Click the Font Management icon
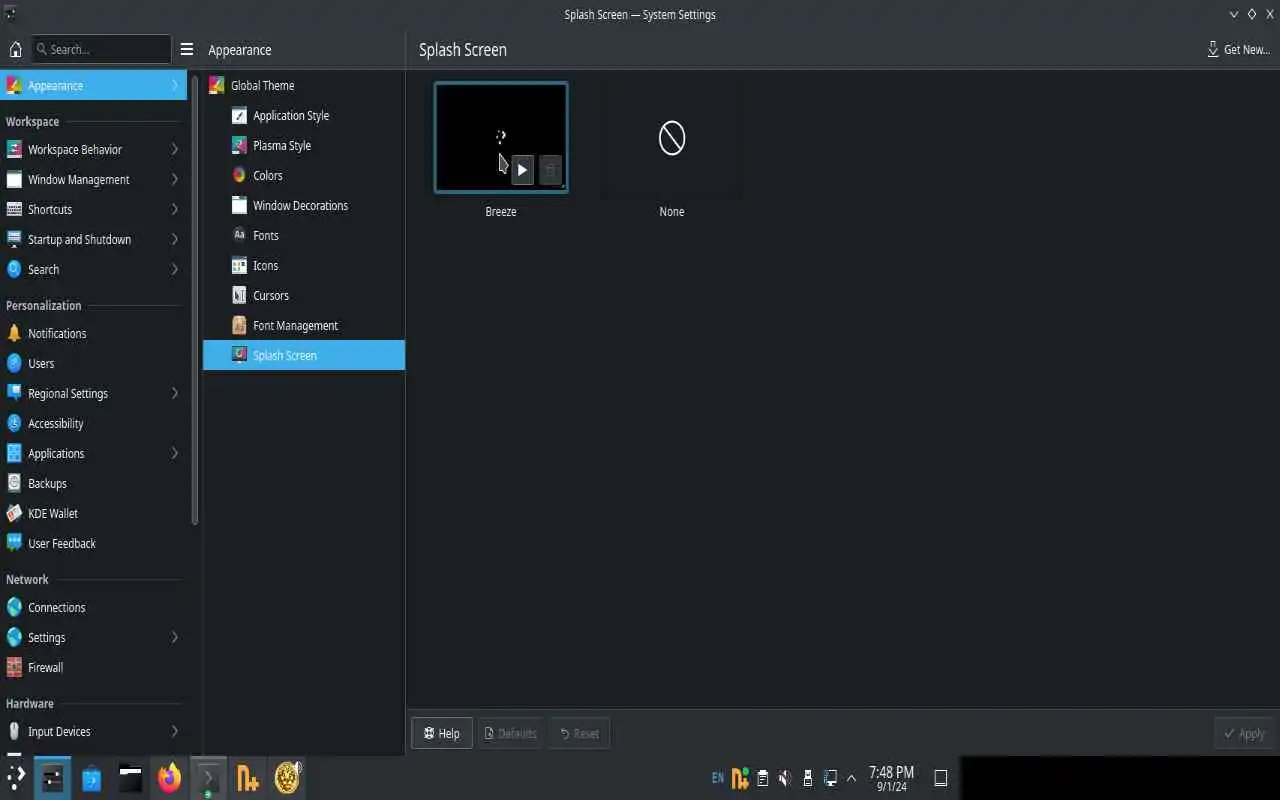The width and height of the screenshot is (1280, 800). (239, 326)
